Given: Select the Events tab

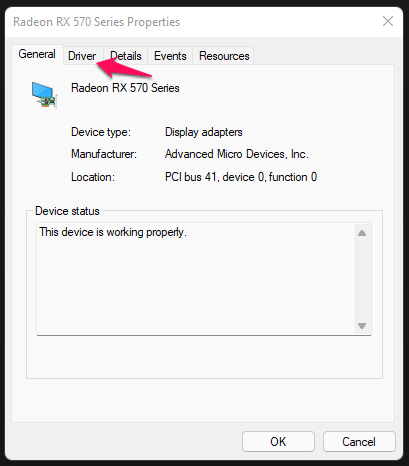Looking at the screenshot, I should pyautogui.click(x=170, y=56).
